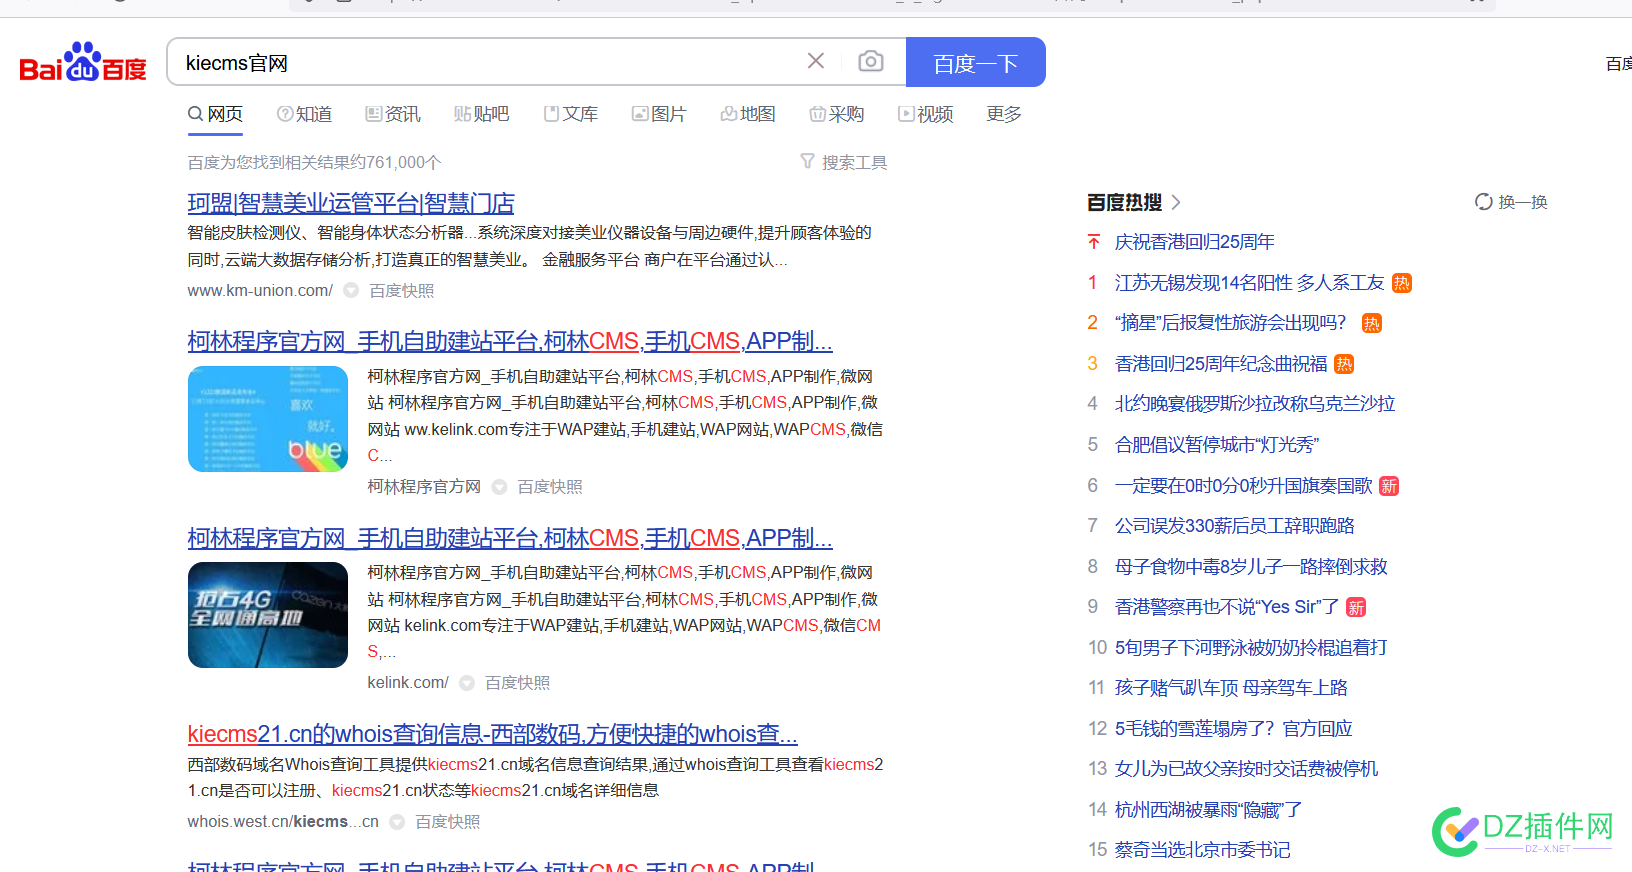Image resolution: width=1632 pixels, height=872 pixels.
Task: Open the 贴吧 tab
Action: point(481,114)
